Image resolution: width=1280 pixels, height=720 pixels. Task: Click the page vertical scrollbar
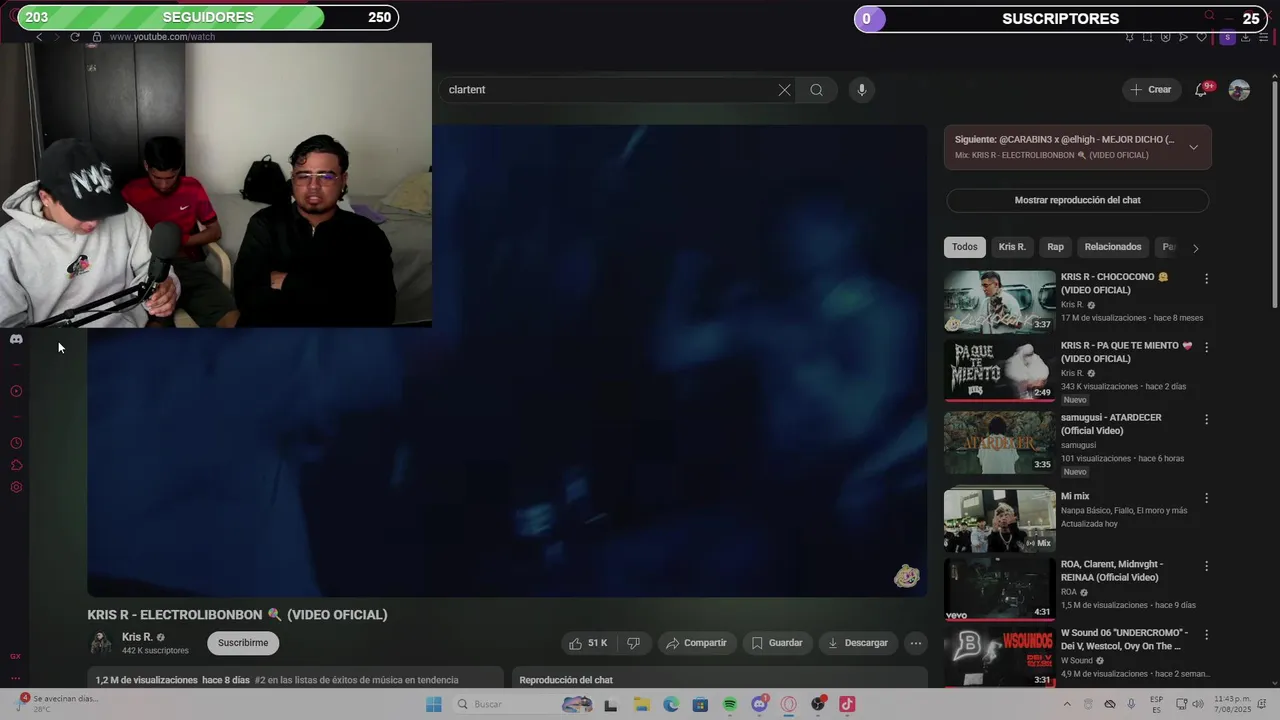[x=1275, y=195]
